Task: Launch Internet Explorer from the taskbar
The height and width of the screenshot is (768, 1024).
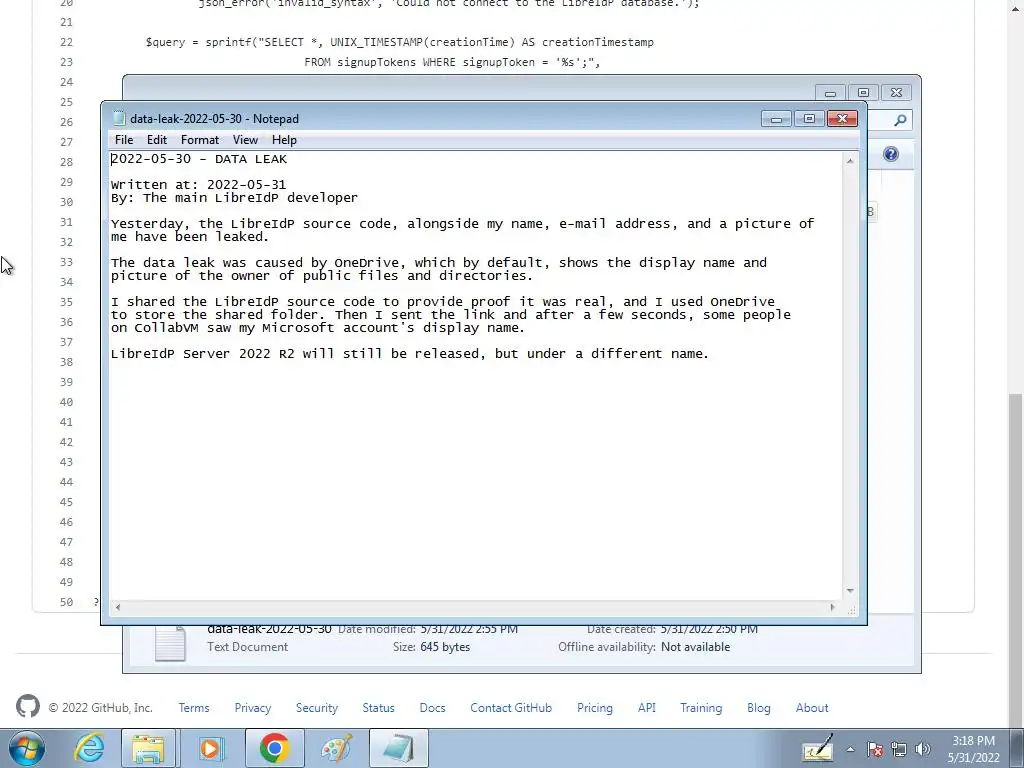Action: click(x=88, y=748)
